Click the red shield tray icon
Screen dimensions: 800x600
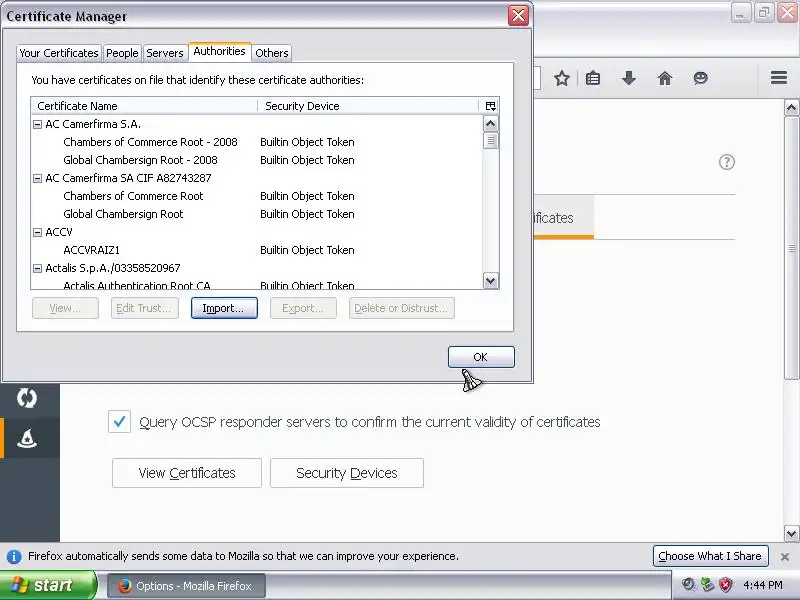(725, 585)
